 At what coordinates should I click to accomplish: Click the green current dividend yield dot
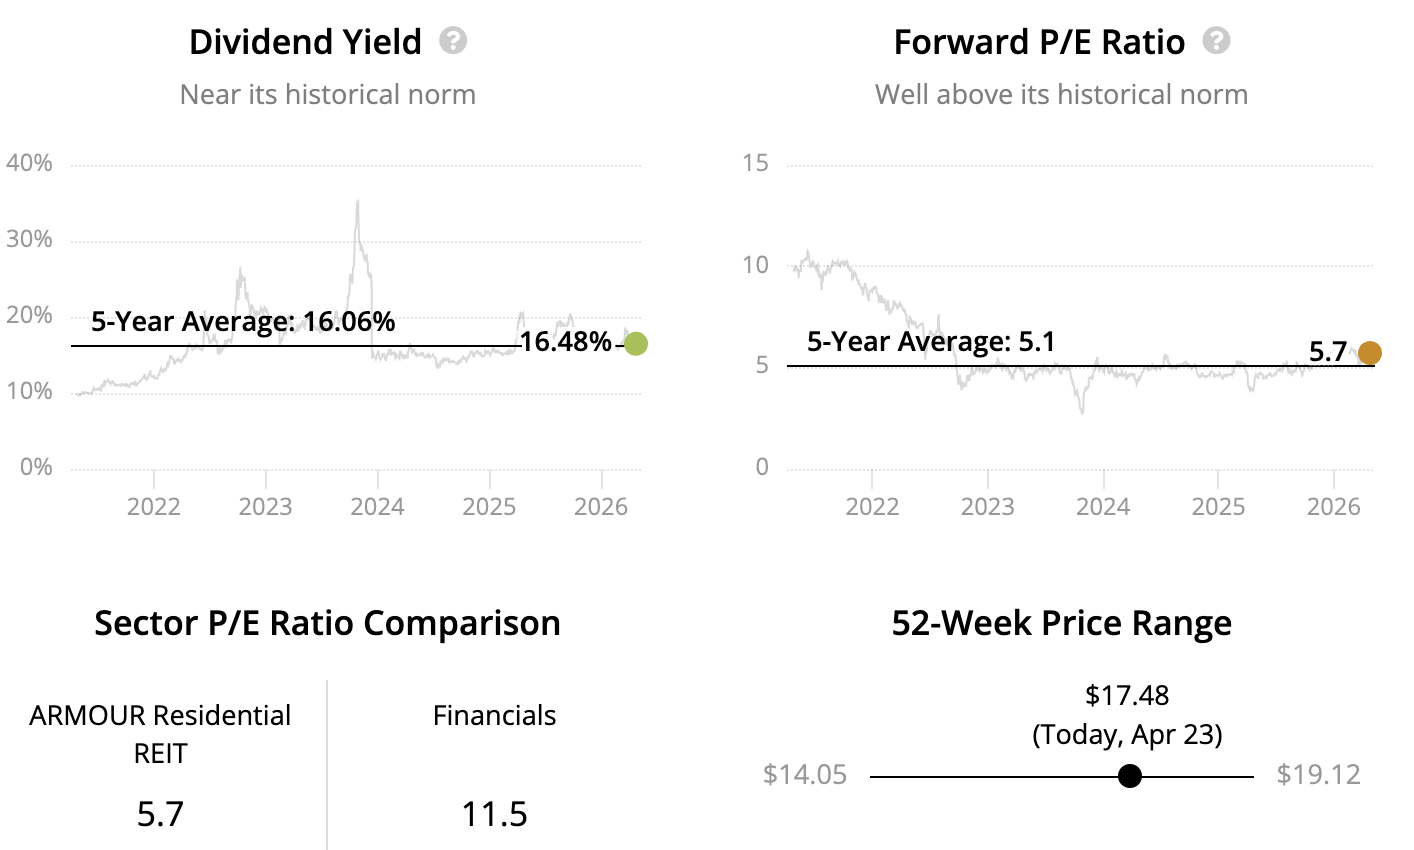point(636,344)
